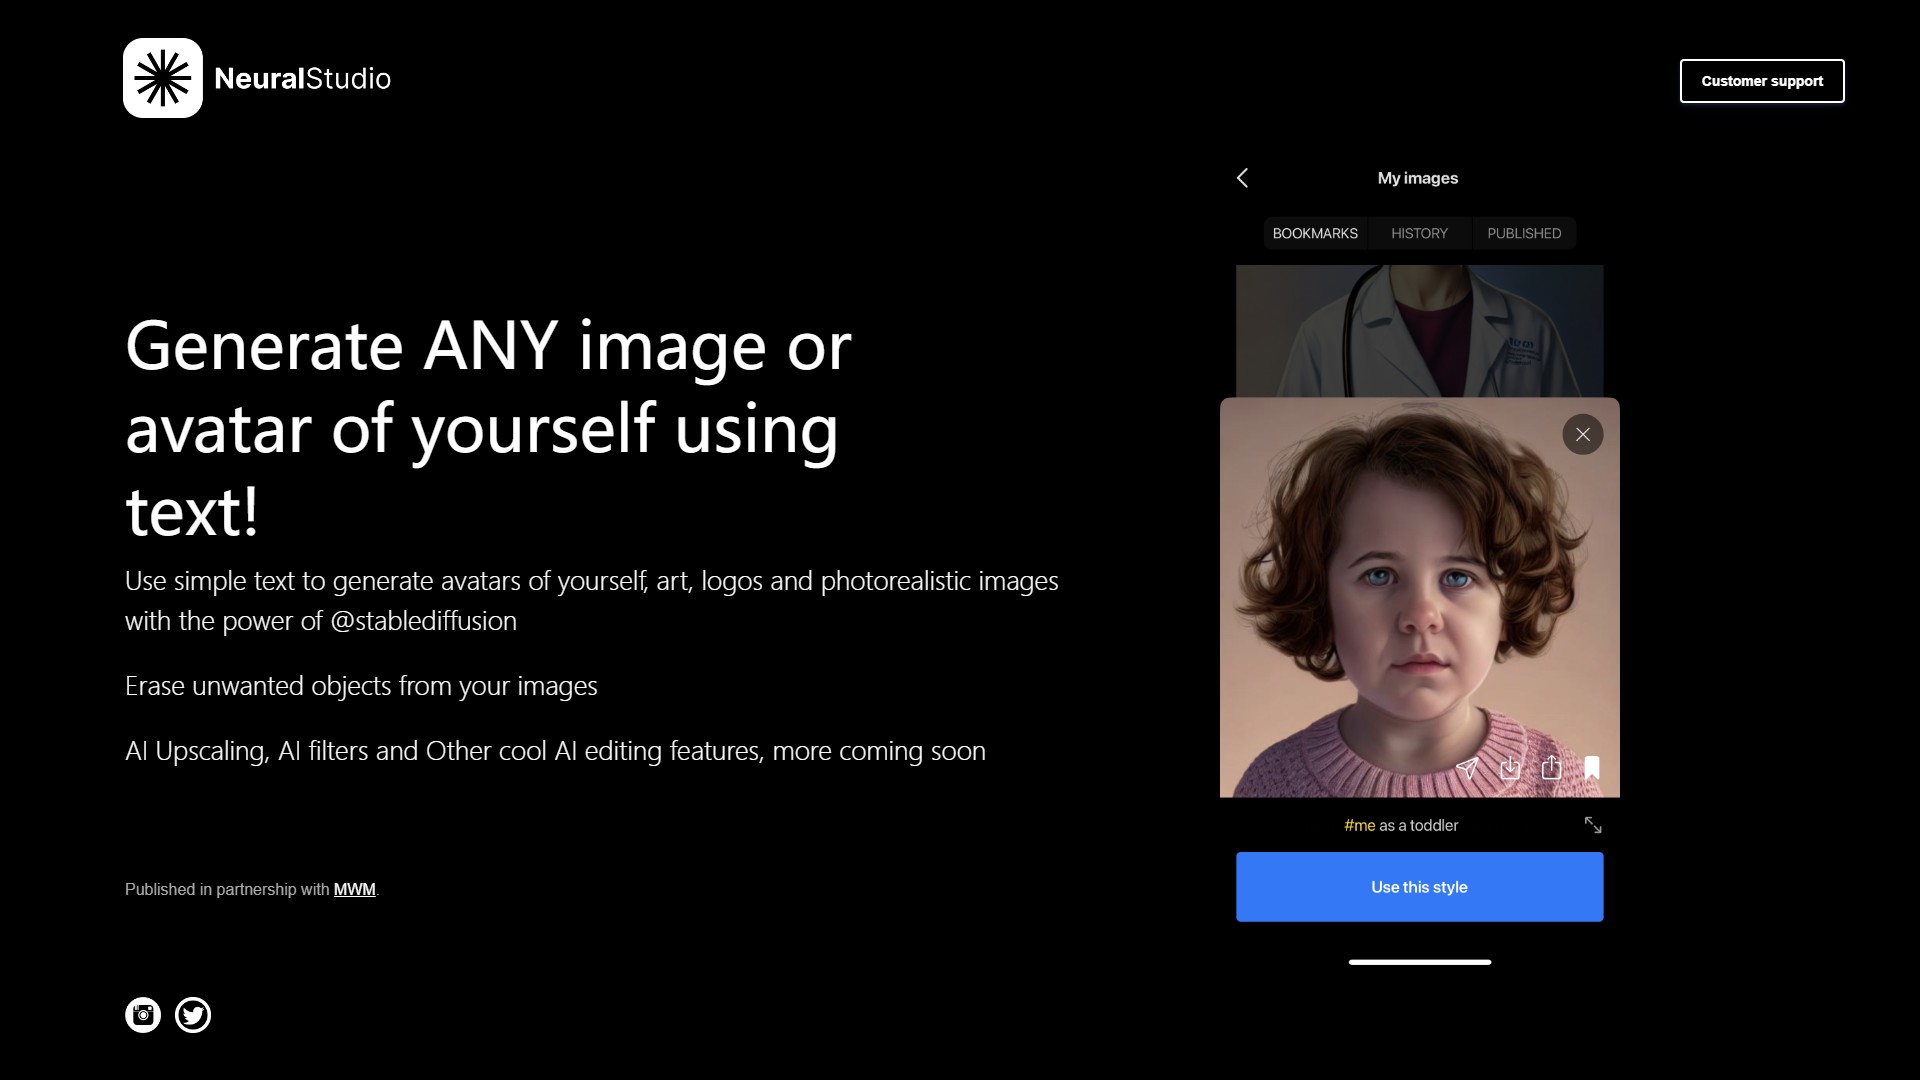This screenshot has height=1080, width=1920.
Task: Tap the share icon on image
Action: [x=1551, y=768]
